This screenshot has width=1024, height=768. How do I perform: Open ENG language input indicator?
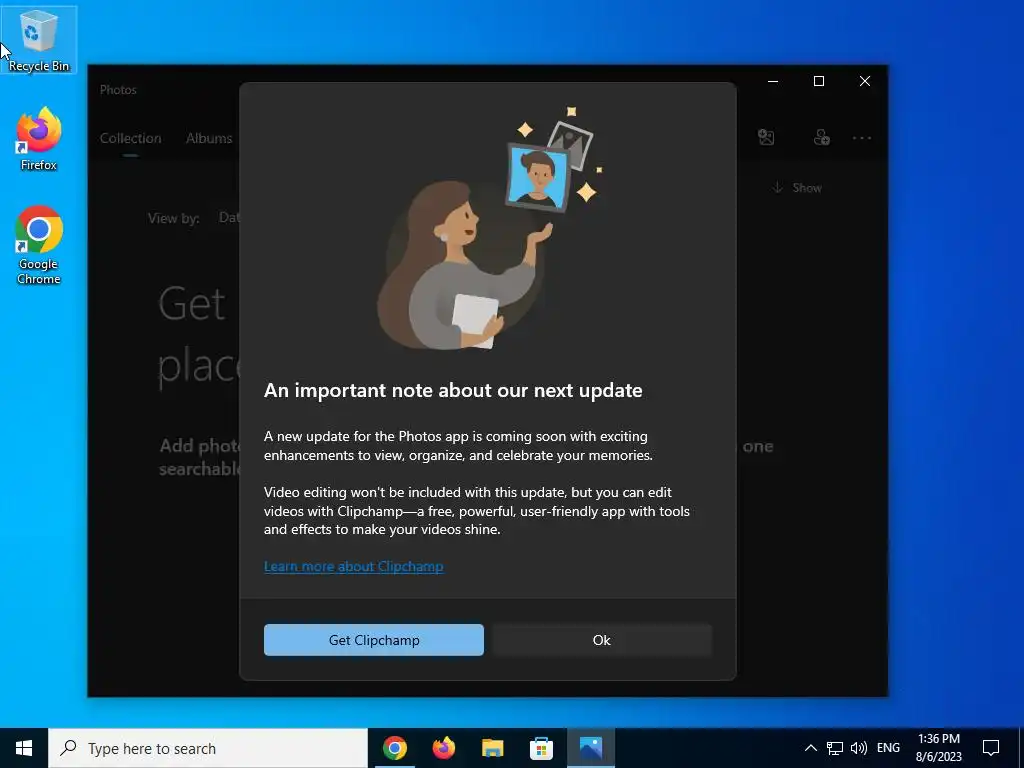tap(888, 748)
